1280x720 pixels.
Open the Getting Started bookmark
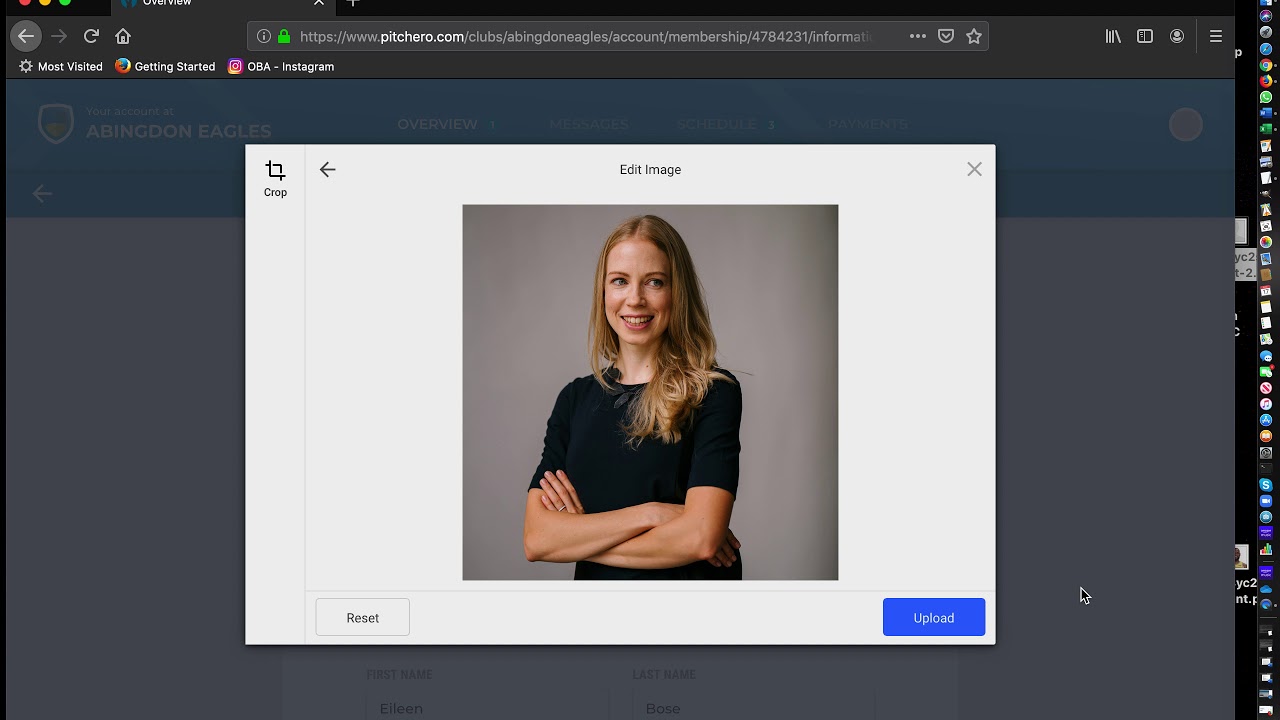(165, 66)
